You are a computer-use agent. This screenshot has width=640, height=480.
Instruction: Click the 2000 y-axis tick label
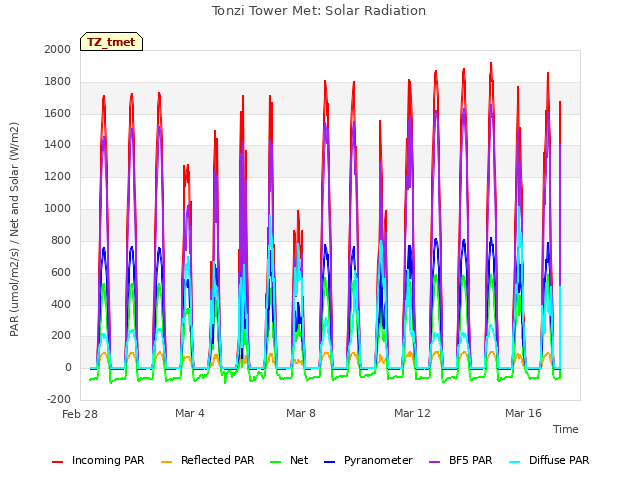click(58, 49)
